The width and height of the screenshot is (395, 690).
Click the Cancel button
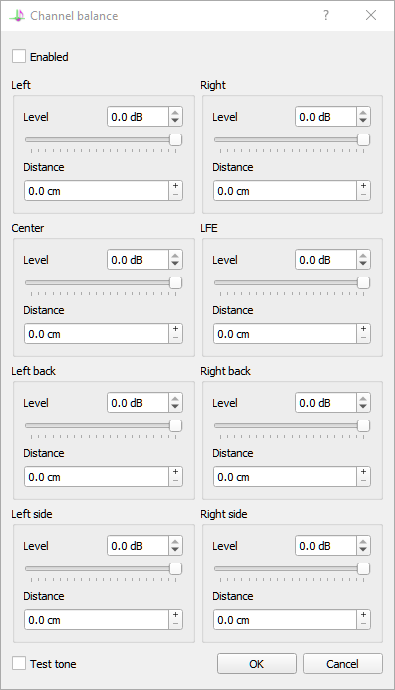342,663
